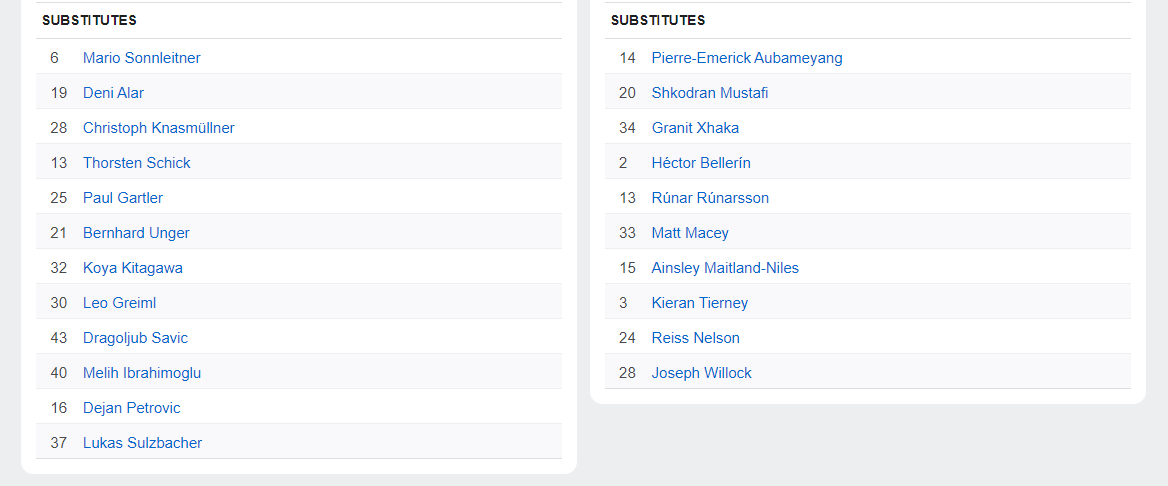Screen dimensions: 1168x486
Task: Open the Leo Greiml link
Action: 119,303
